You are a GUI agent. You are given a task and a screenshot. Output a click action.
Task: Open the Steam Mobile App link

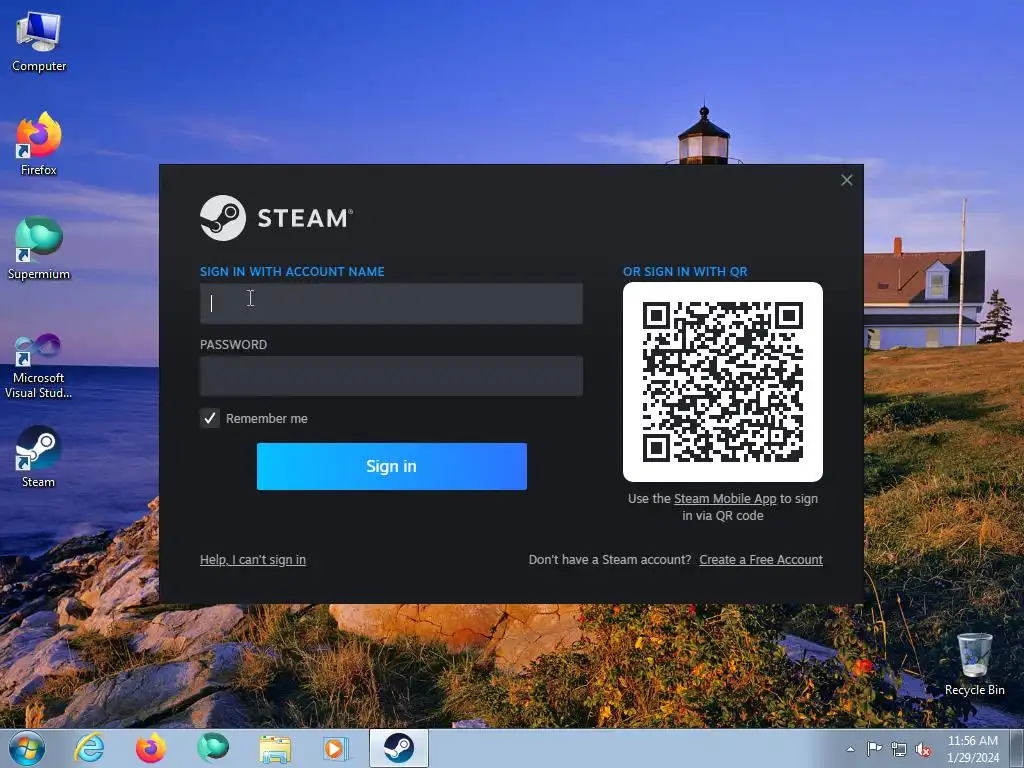(725, 499)
